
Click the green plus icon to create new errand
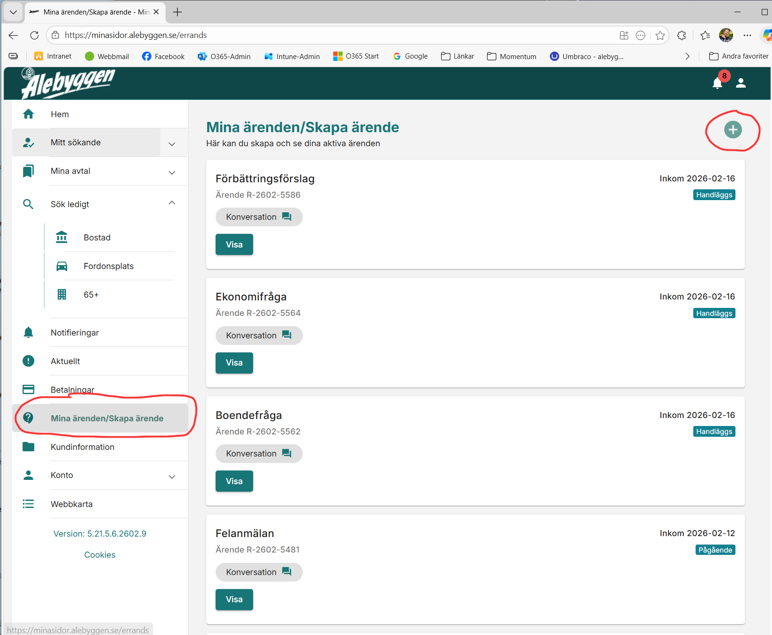pyautogui.click(x=733, y=130)
